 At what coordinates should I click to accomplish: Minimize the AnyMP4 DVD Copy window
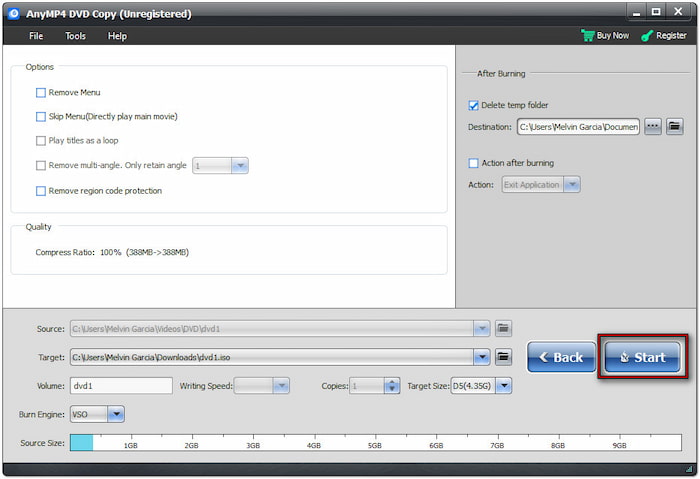point(635,13)
